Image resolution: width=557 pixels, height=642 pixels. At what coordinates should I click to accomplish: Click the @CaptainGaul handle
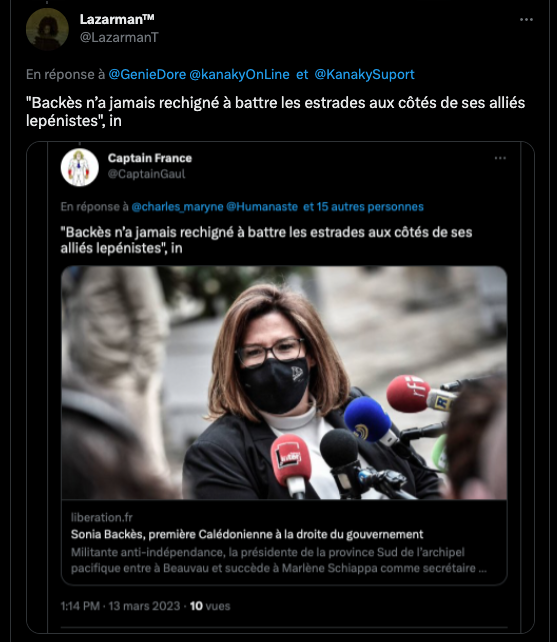click(x=147, y=174)
